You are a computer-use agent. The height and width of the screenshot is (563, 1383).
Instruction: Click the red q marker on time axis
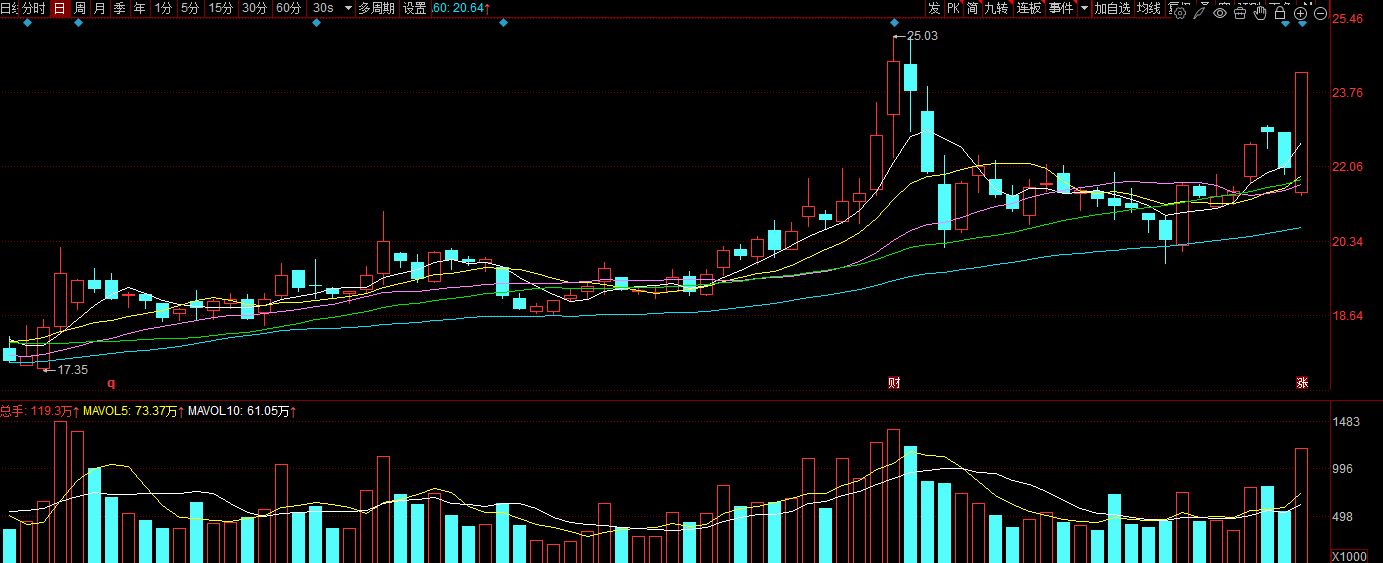[111, 382]
